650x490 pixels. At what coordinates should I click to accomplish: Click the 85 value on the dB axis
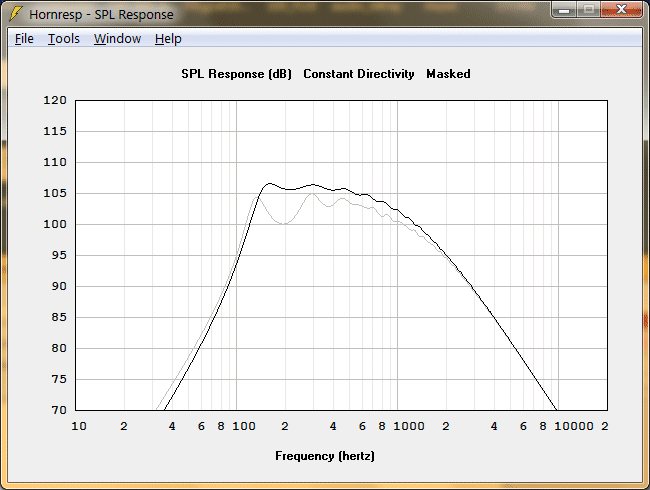coord(58,317)
